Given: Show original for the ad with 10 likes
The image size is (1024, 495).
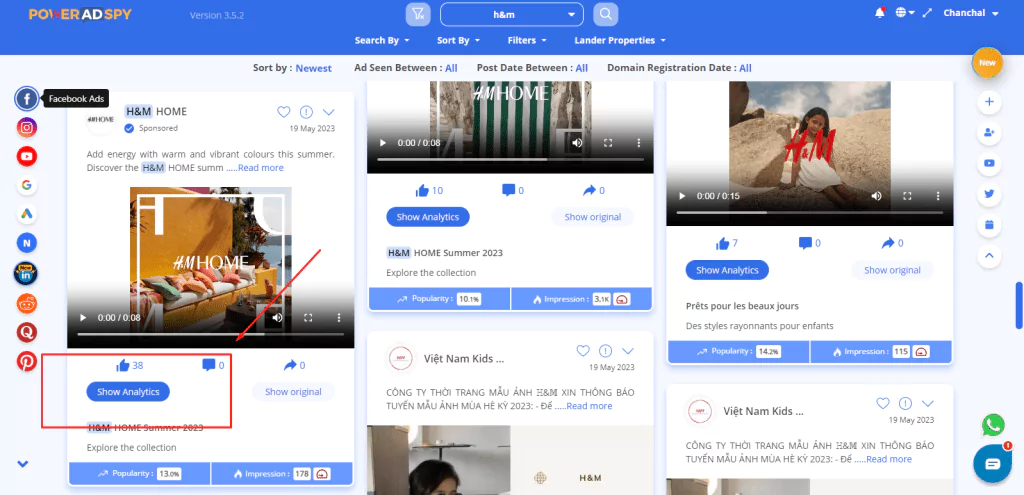Looking at the screenshot, I should (x=593, y=217).
